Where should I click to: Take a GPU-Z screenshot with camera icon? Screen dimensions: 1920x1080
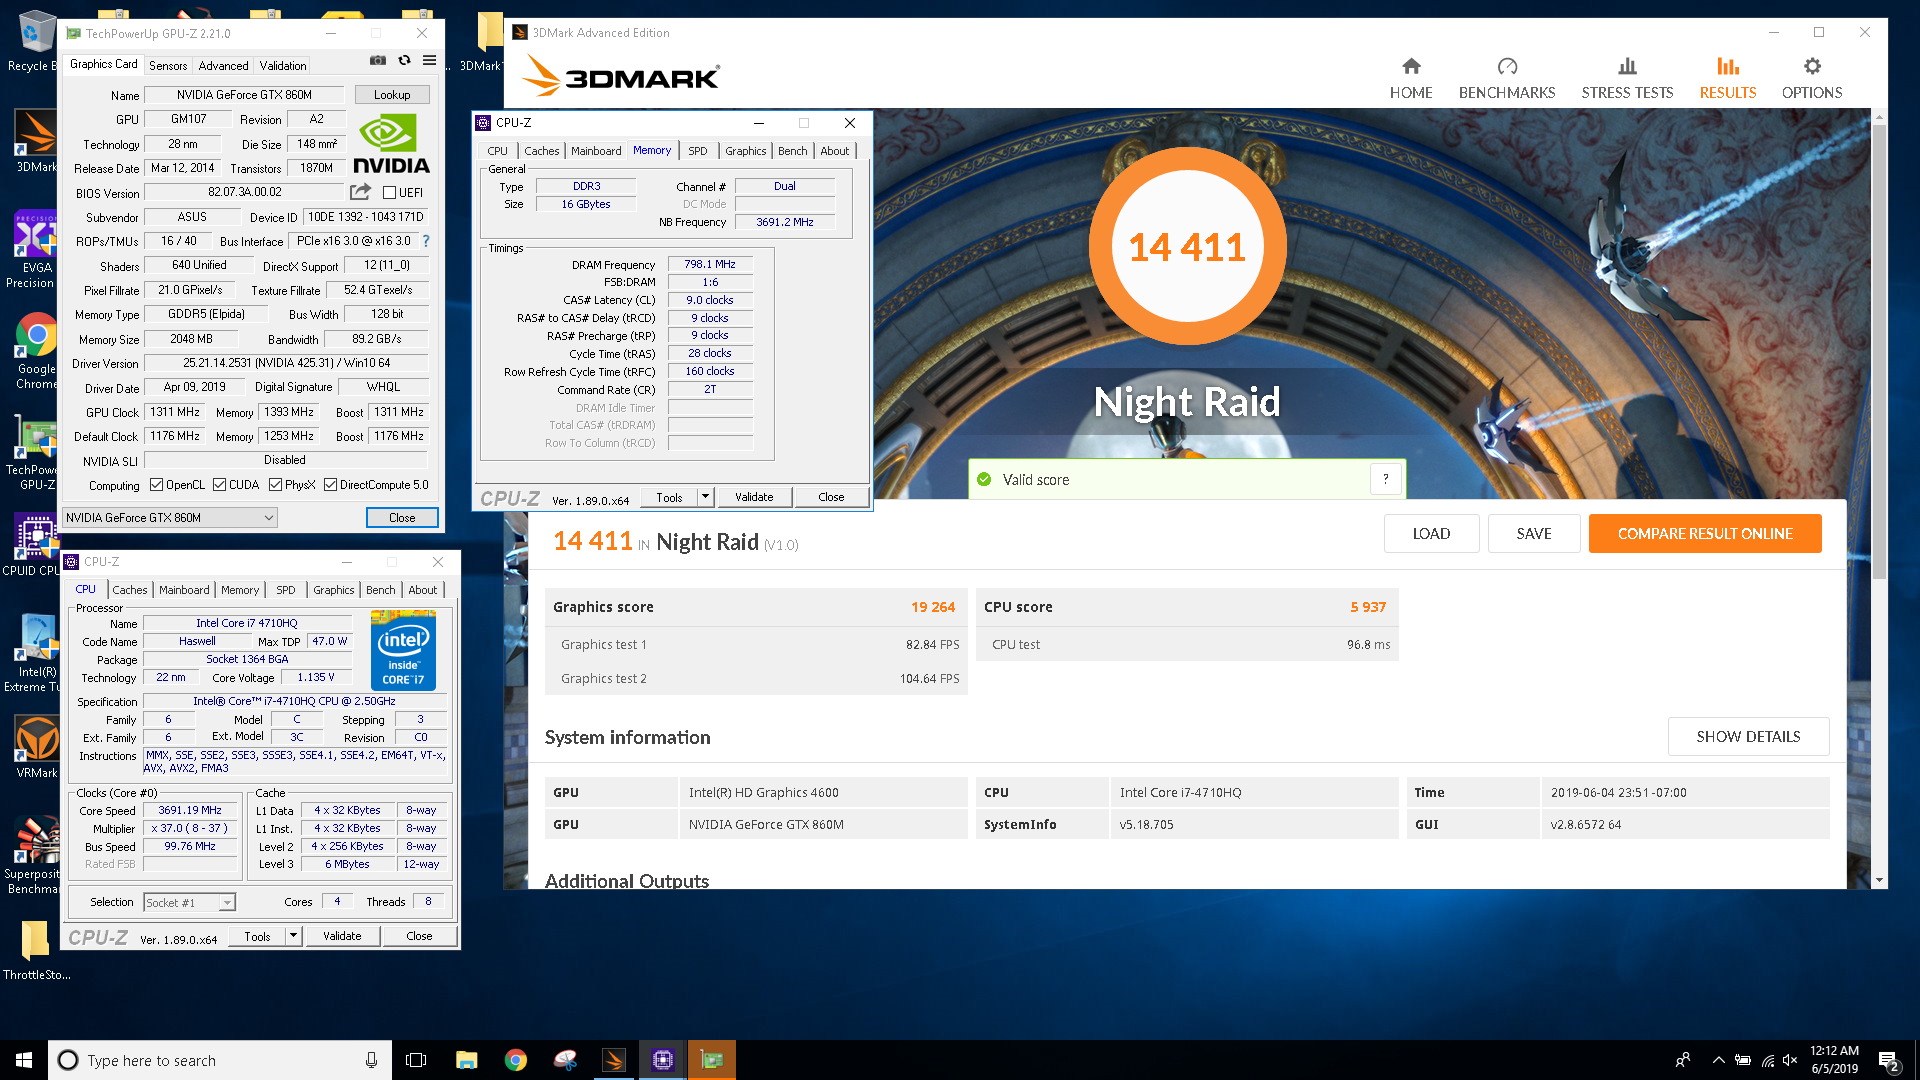coord(377,60)
